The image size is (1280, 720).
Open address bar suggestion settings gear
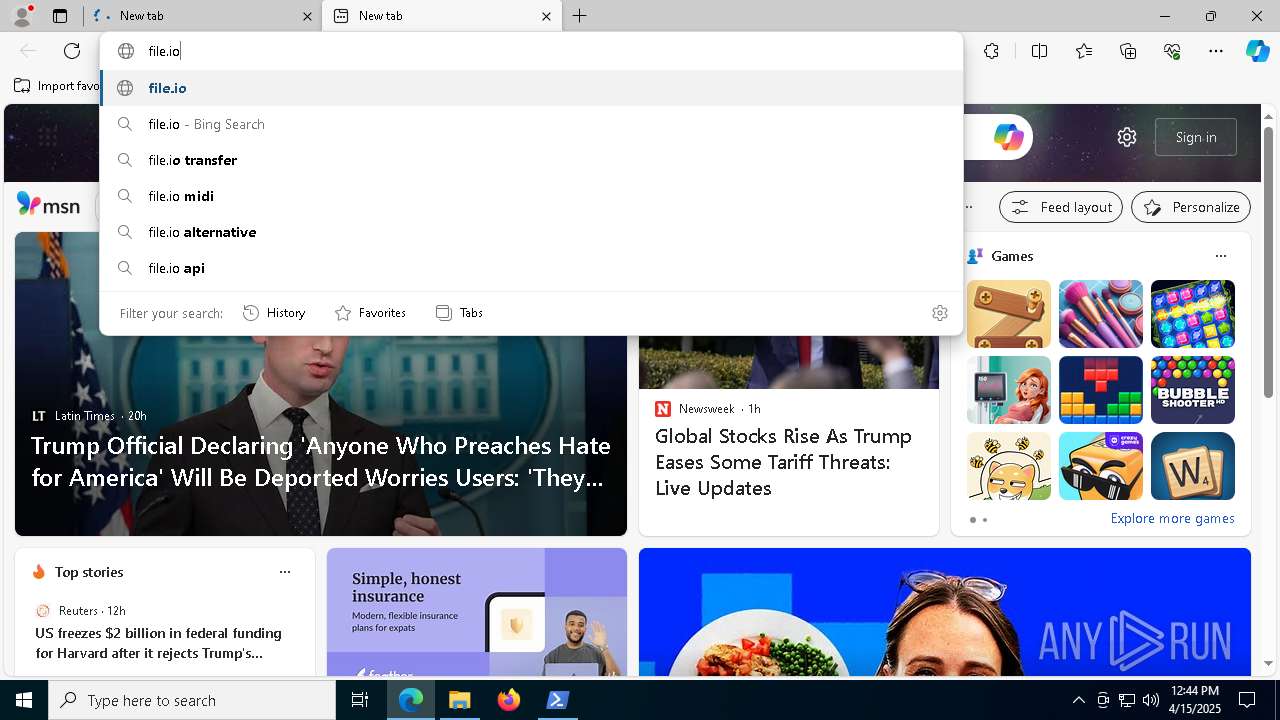939,313
